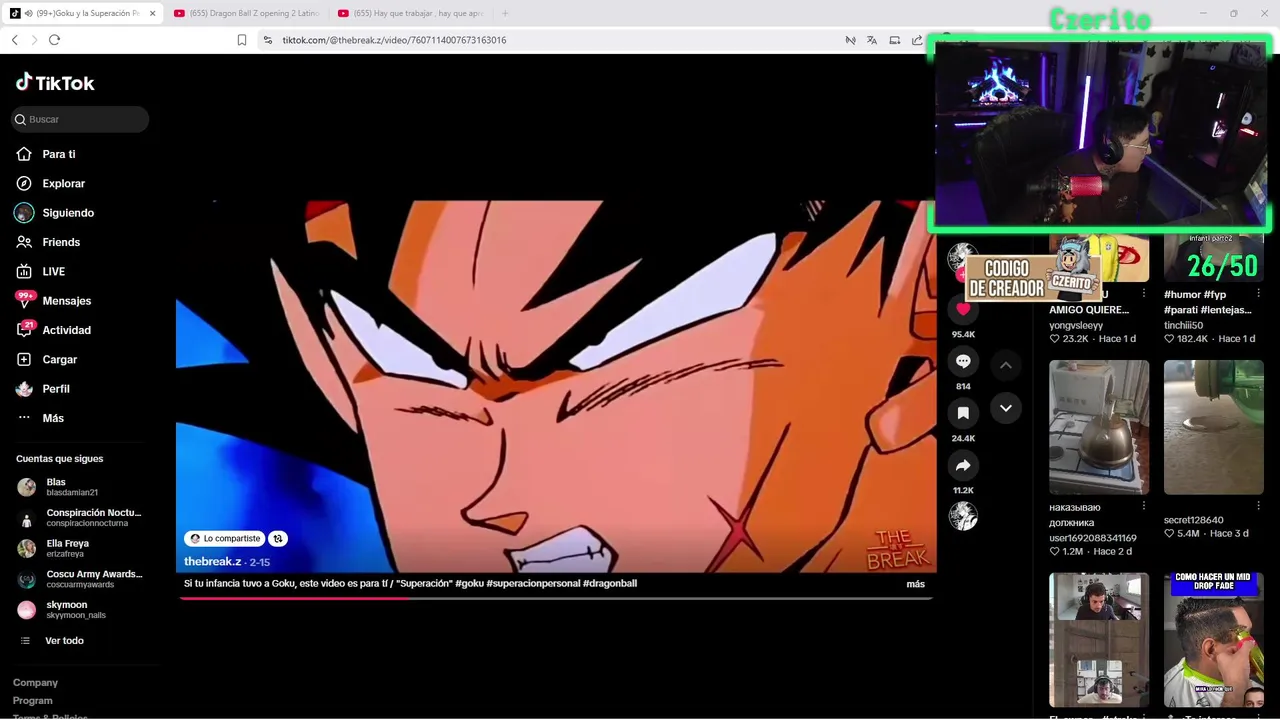Open the secret128640 video thumbnail
The height and width of the screenshot is (720, 1280).
[1214, 427]
